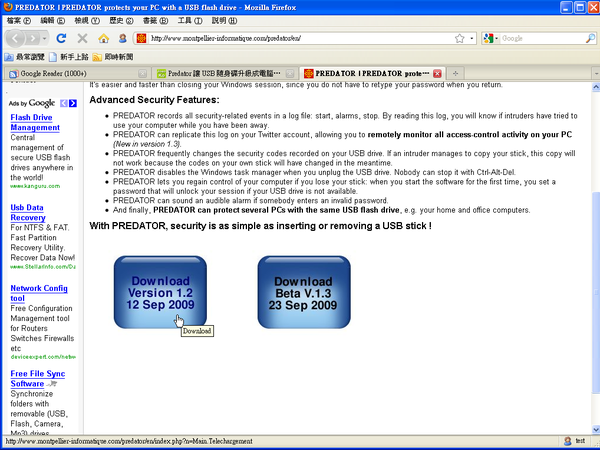Open the Usb Data Recovery ad link

[28, 212]
